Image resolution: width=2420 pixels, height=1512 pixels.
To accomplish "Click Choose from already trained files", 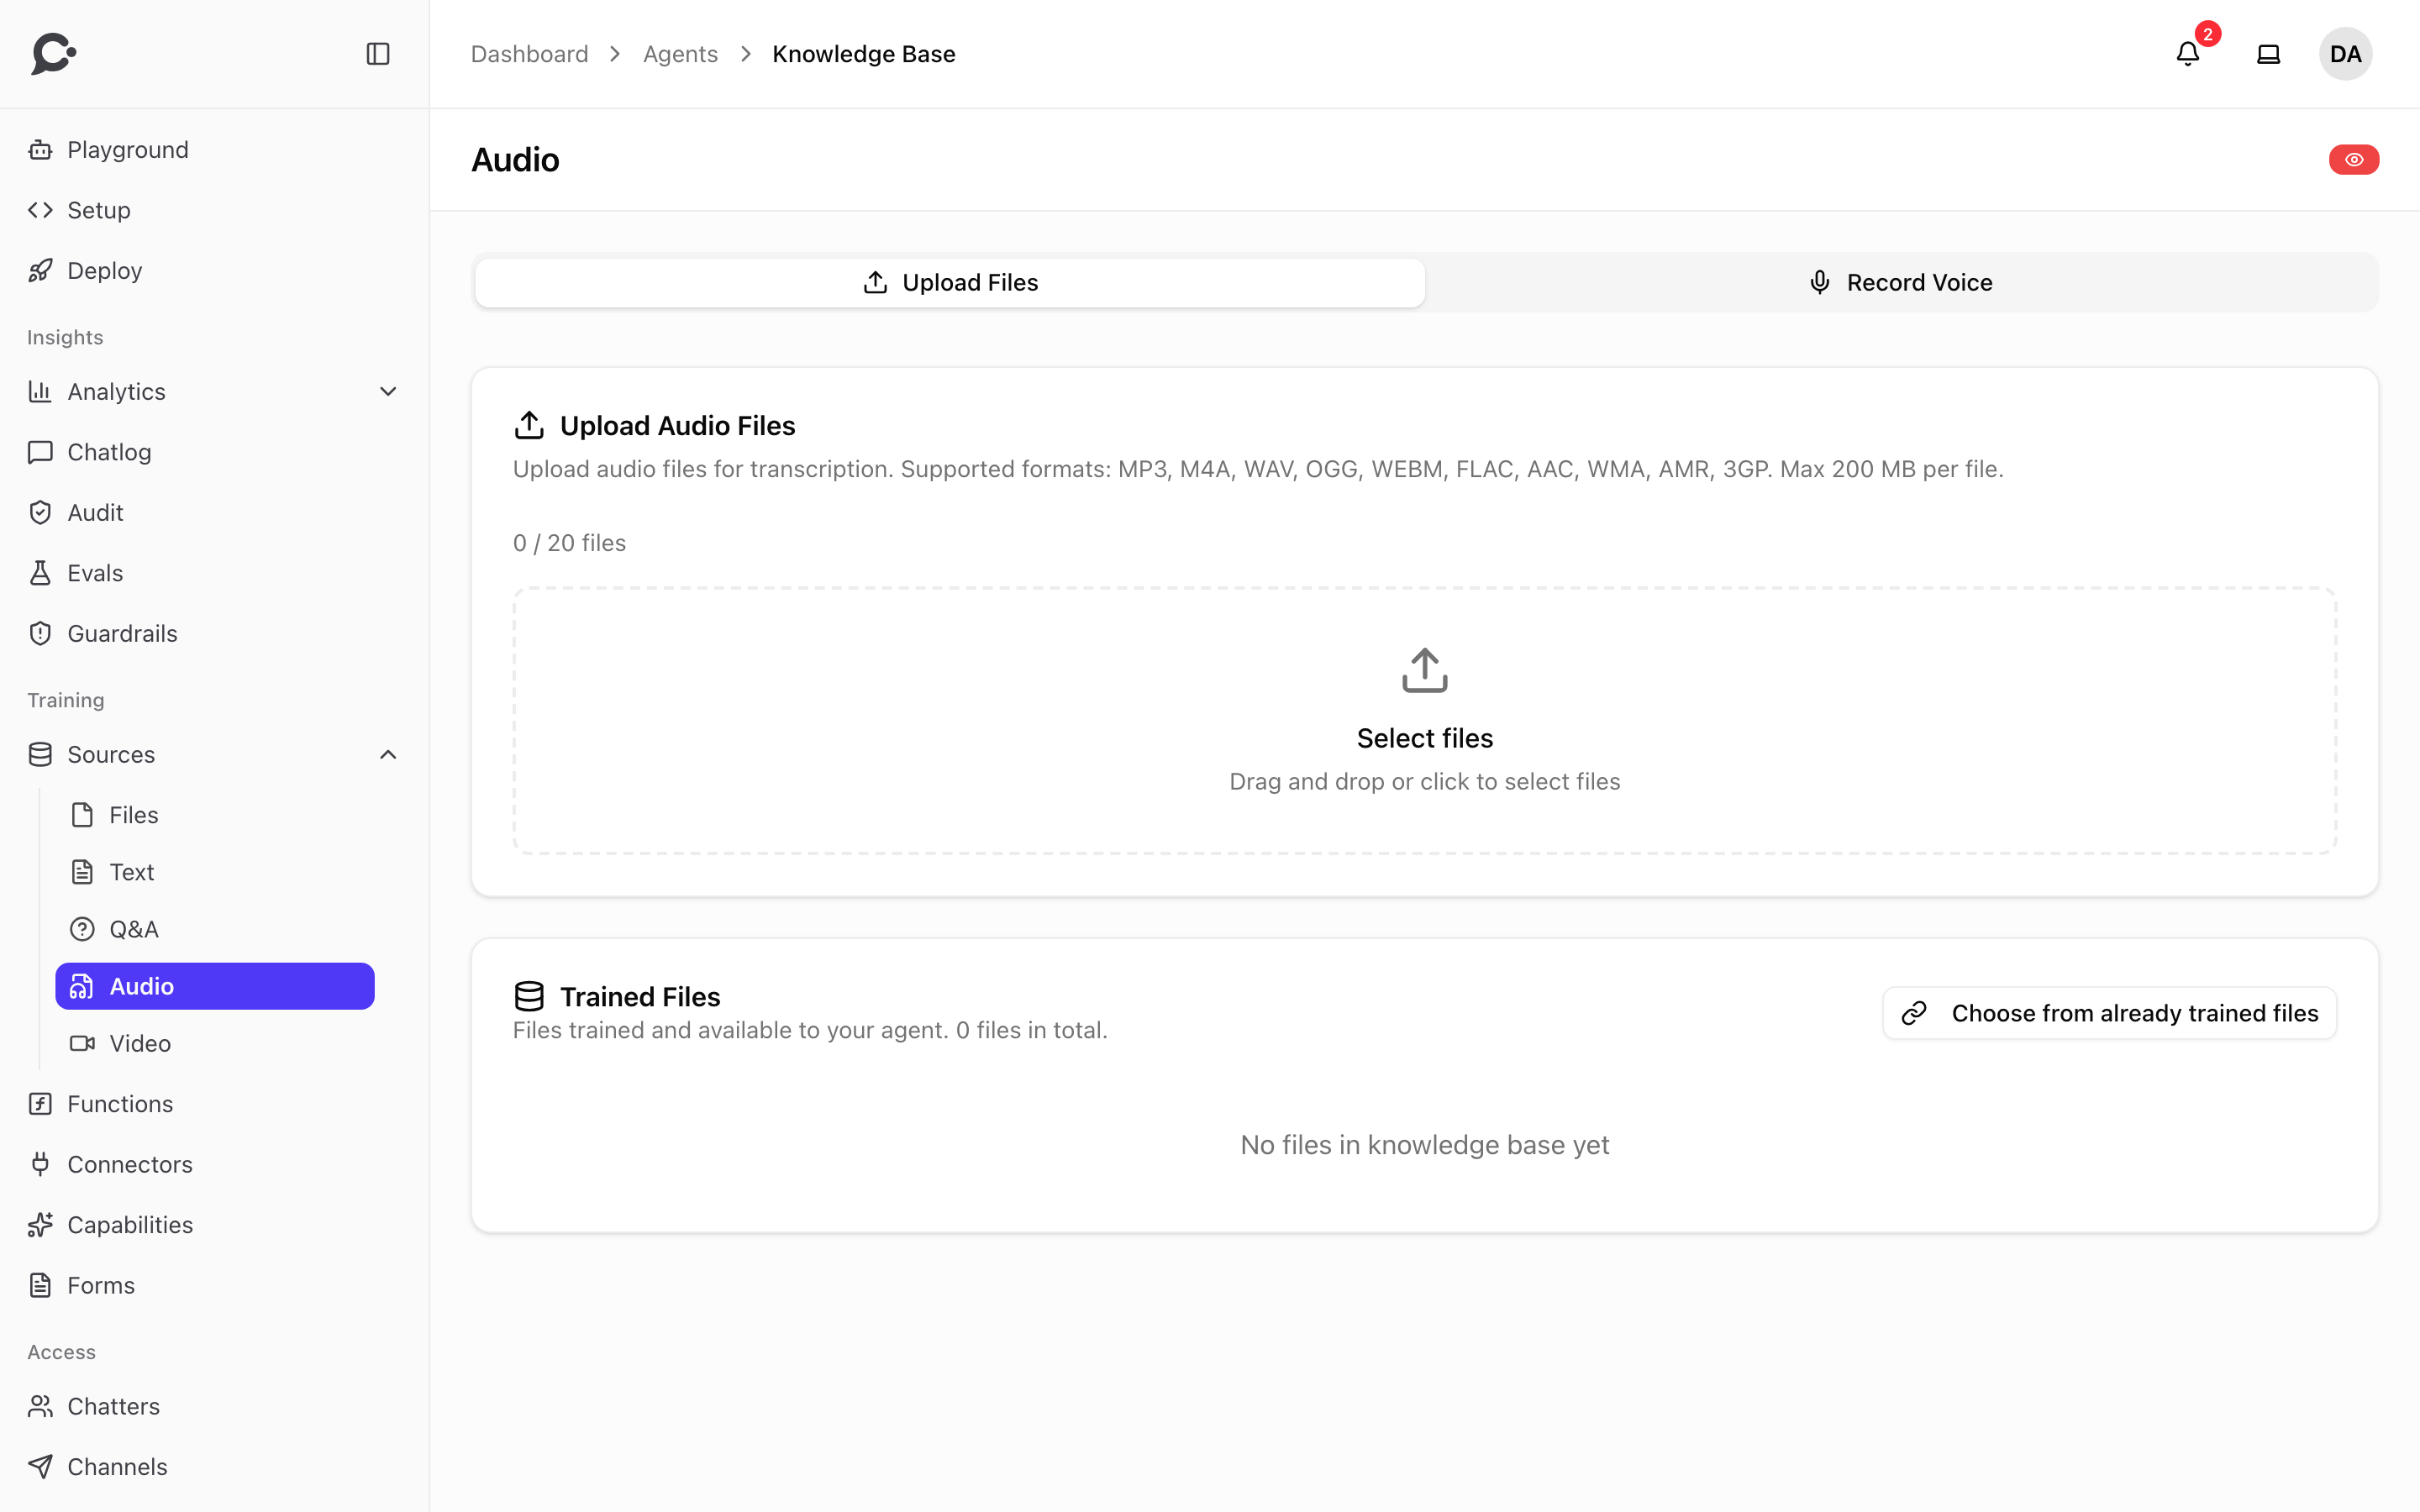I will click(x=2110, y=1013).
